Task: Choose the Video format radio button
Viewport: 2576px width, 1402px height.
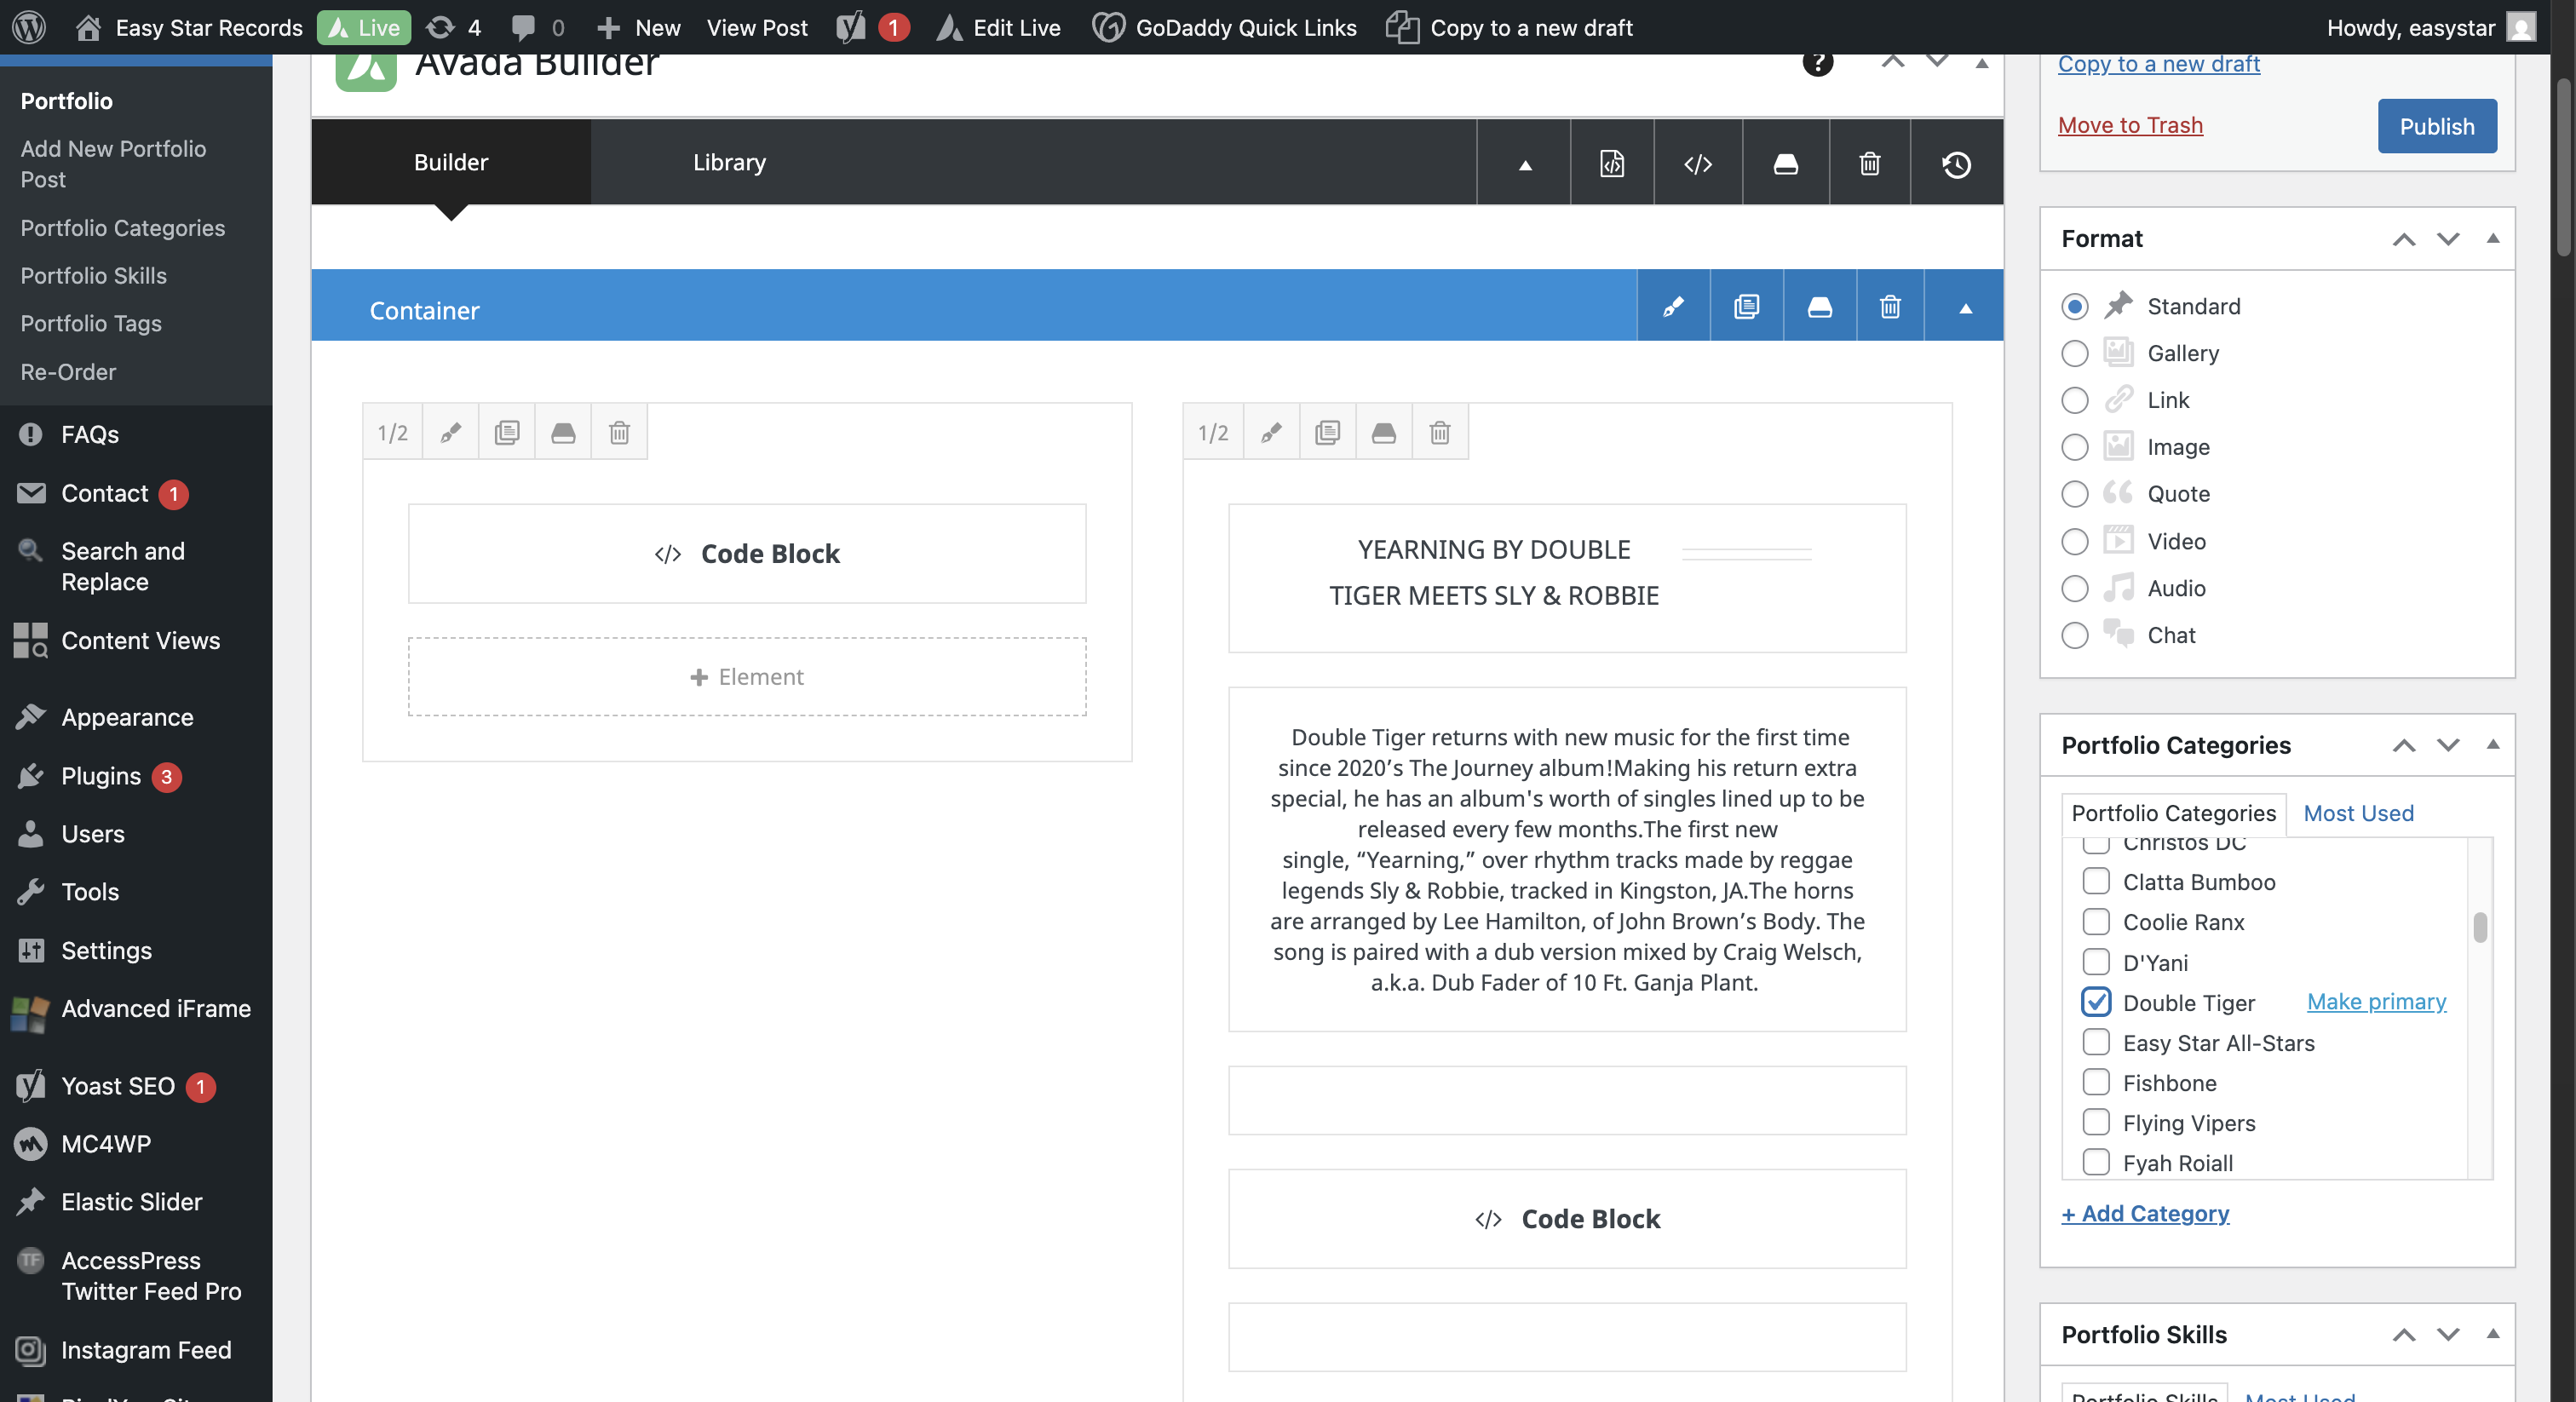Action: (2074, 541)
